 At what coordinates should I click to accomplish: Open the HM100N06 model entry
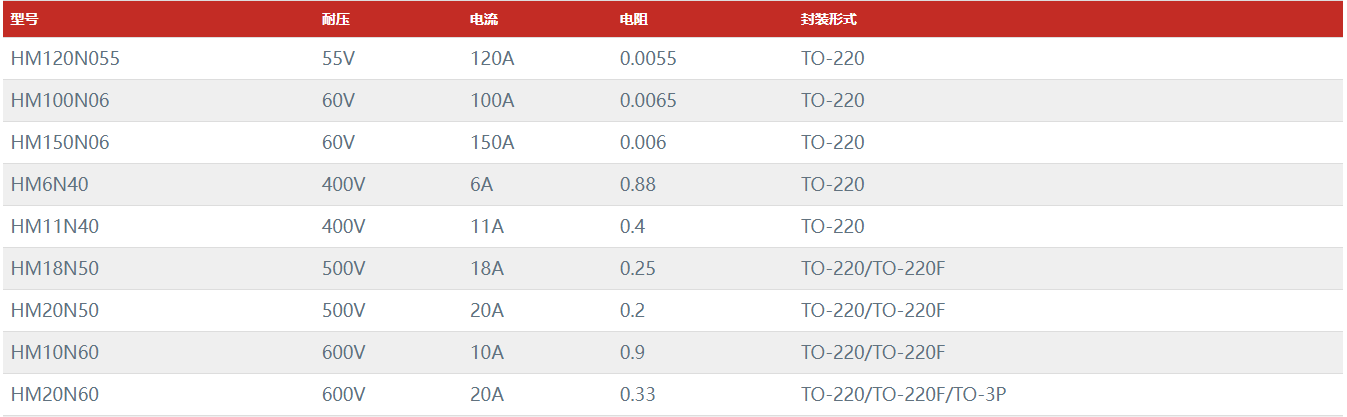(x=60, y=101)
